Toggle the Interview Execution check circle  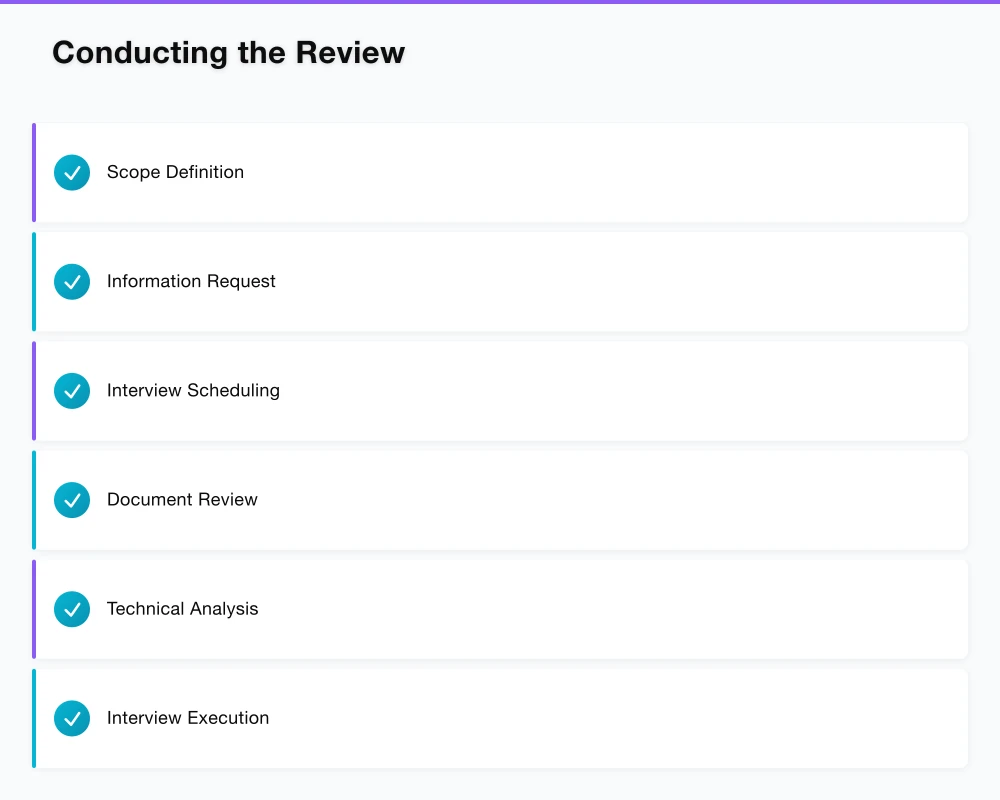coord(72,718)
